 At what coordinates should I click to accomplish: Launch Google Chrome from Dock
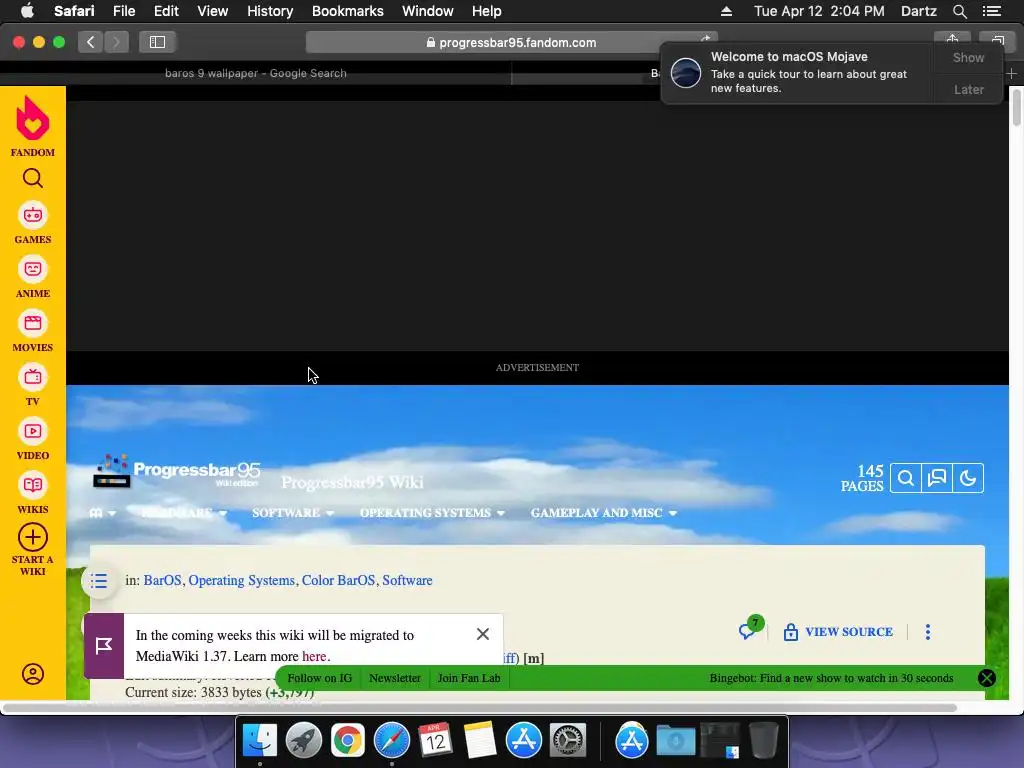click(347, 741)
